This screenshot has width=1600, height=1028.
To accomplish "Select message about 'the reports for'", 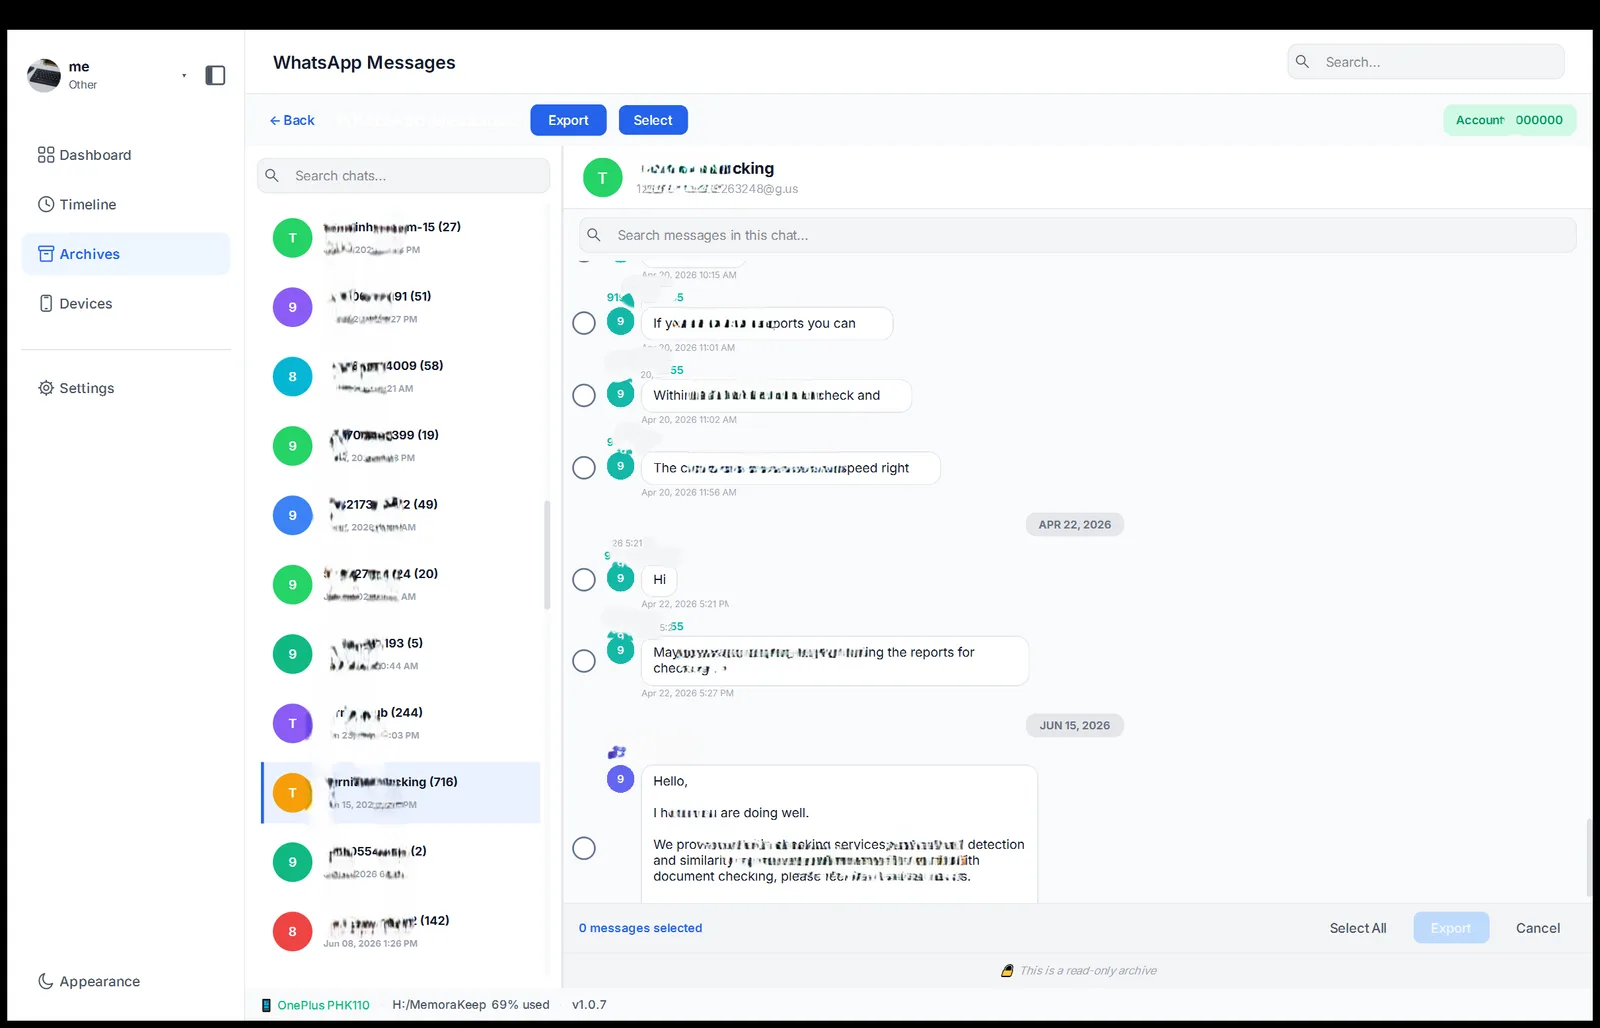I will tap(584, 661).
